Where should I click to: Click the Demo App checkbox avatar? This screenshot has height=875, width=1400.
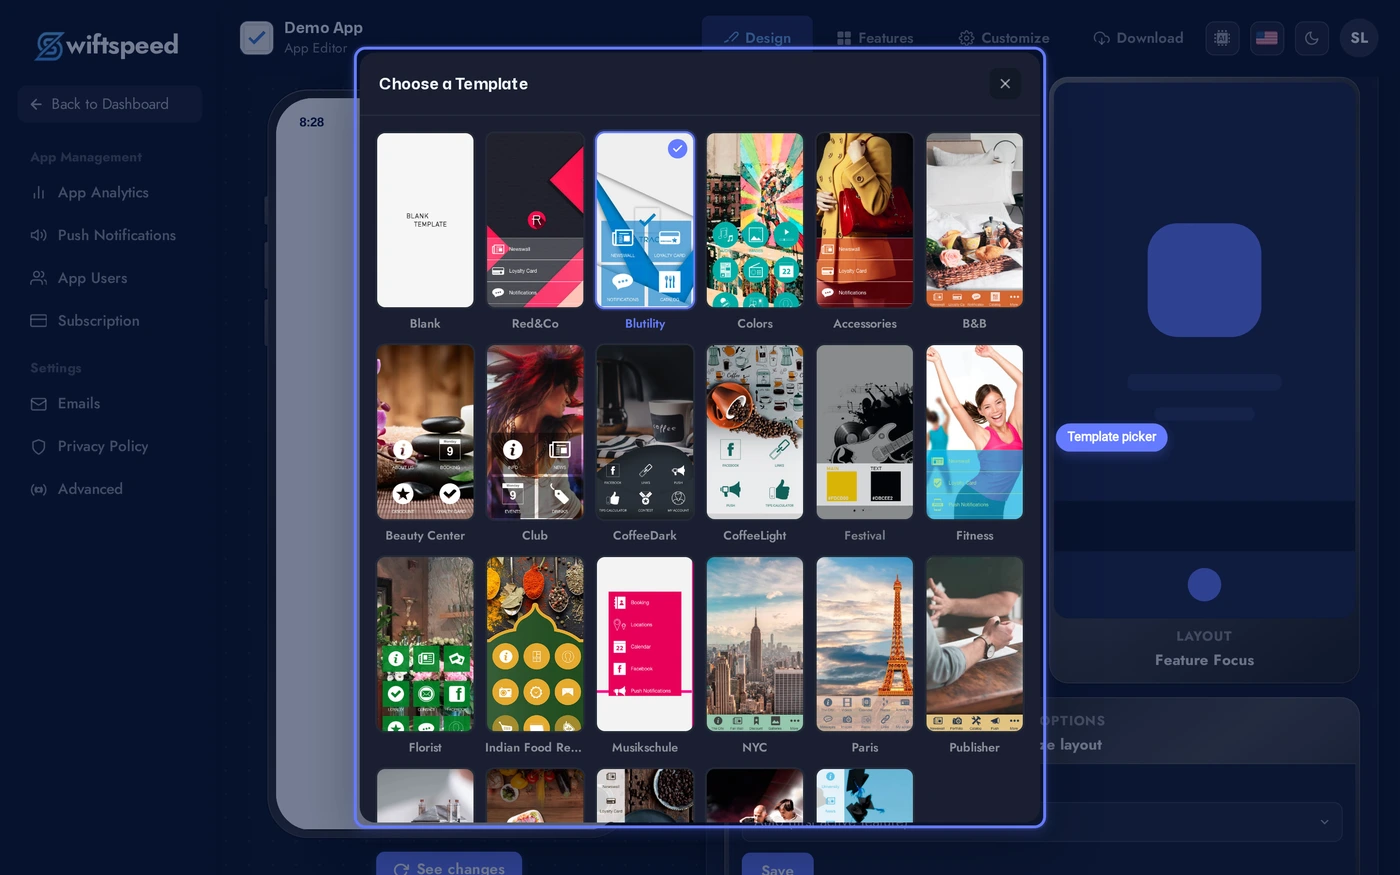257,37
